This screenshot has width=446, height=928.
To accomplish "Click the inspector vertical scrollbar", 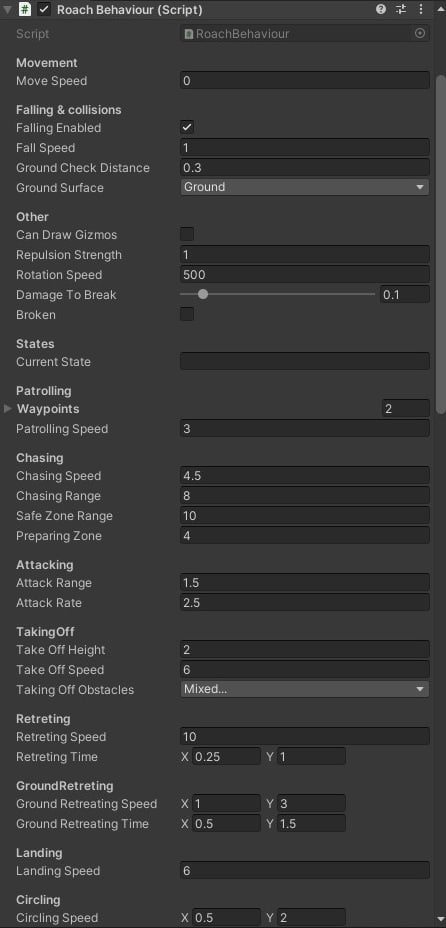I will pyautogui.click(x=440, y=244).
